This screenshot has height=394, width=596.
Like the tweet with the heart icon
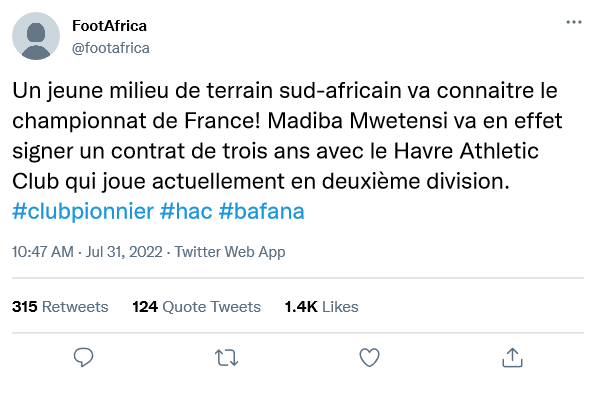point(369,358)
